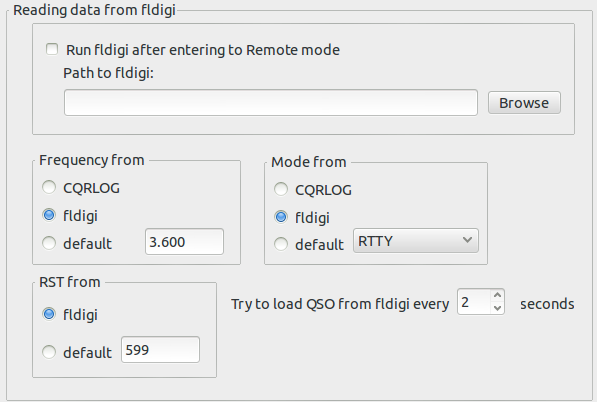Increase the QSO load interval seconds
The image size is (597, 402).
coord(497,295)
